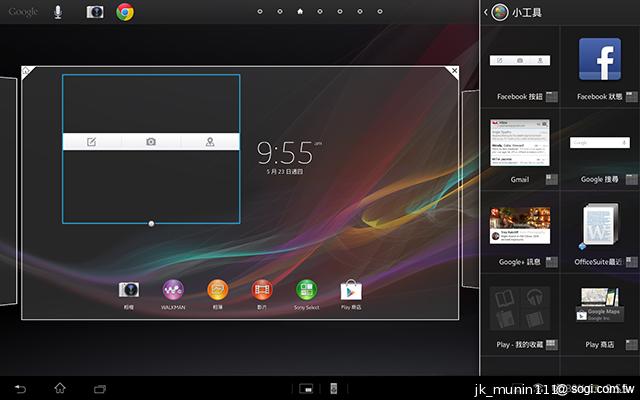Tap the Google search text in top bar
Viewport: 640px width, 400px height.
pyautogui.click(x=23, y=12)
